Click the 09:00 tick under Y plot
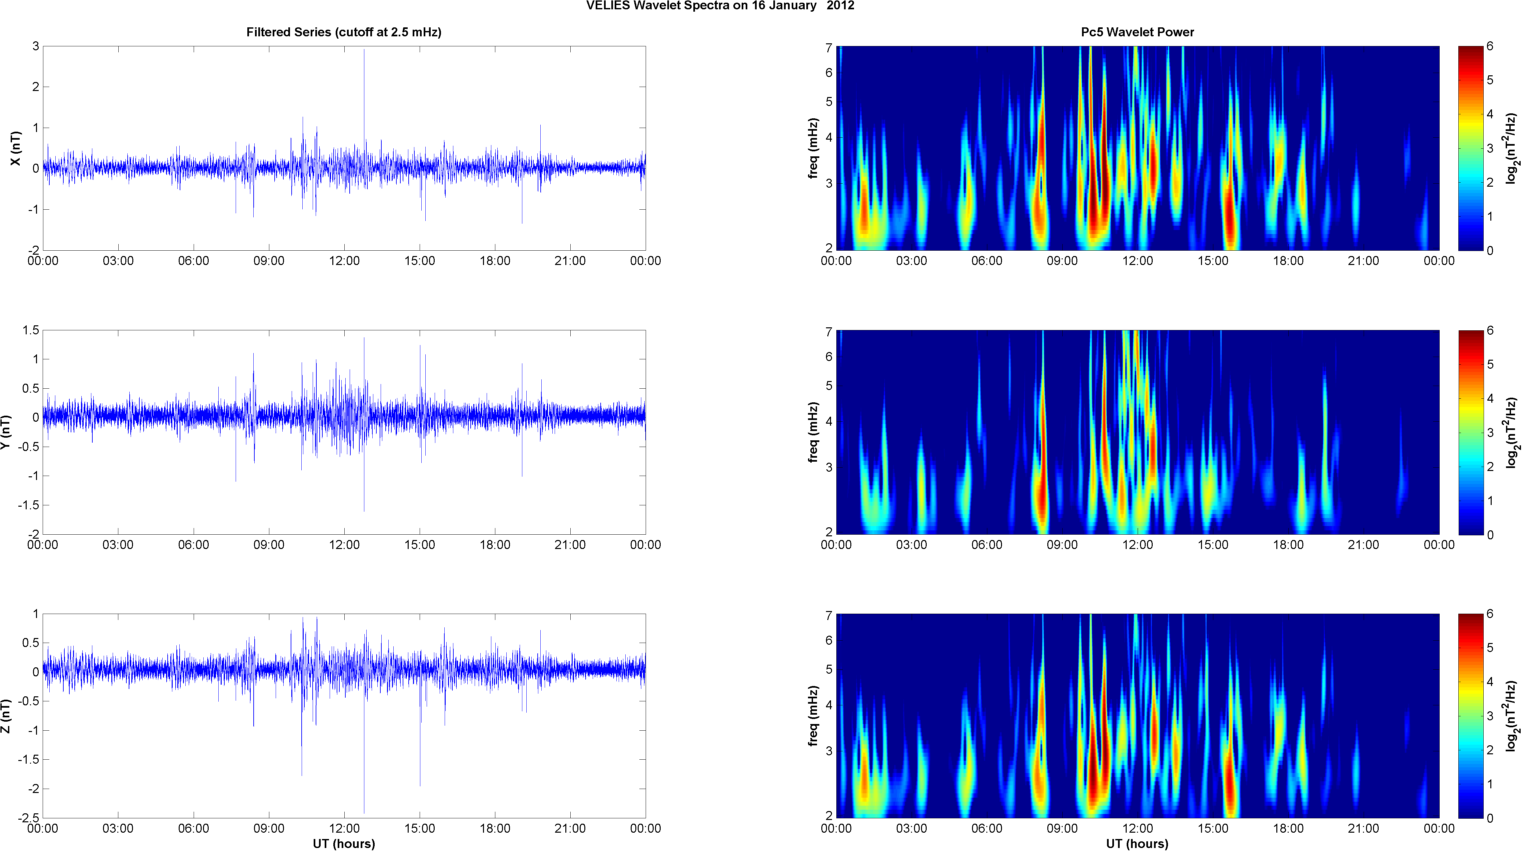Screen dimensions: 1522x851 point(269,545)
